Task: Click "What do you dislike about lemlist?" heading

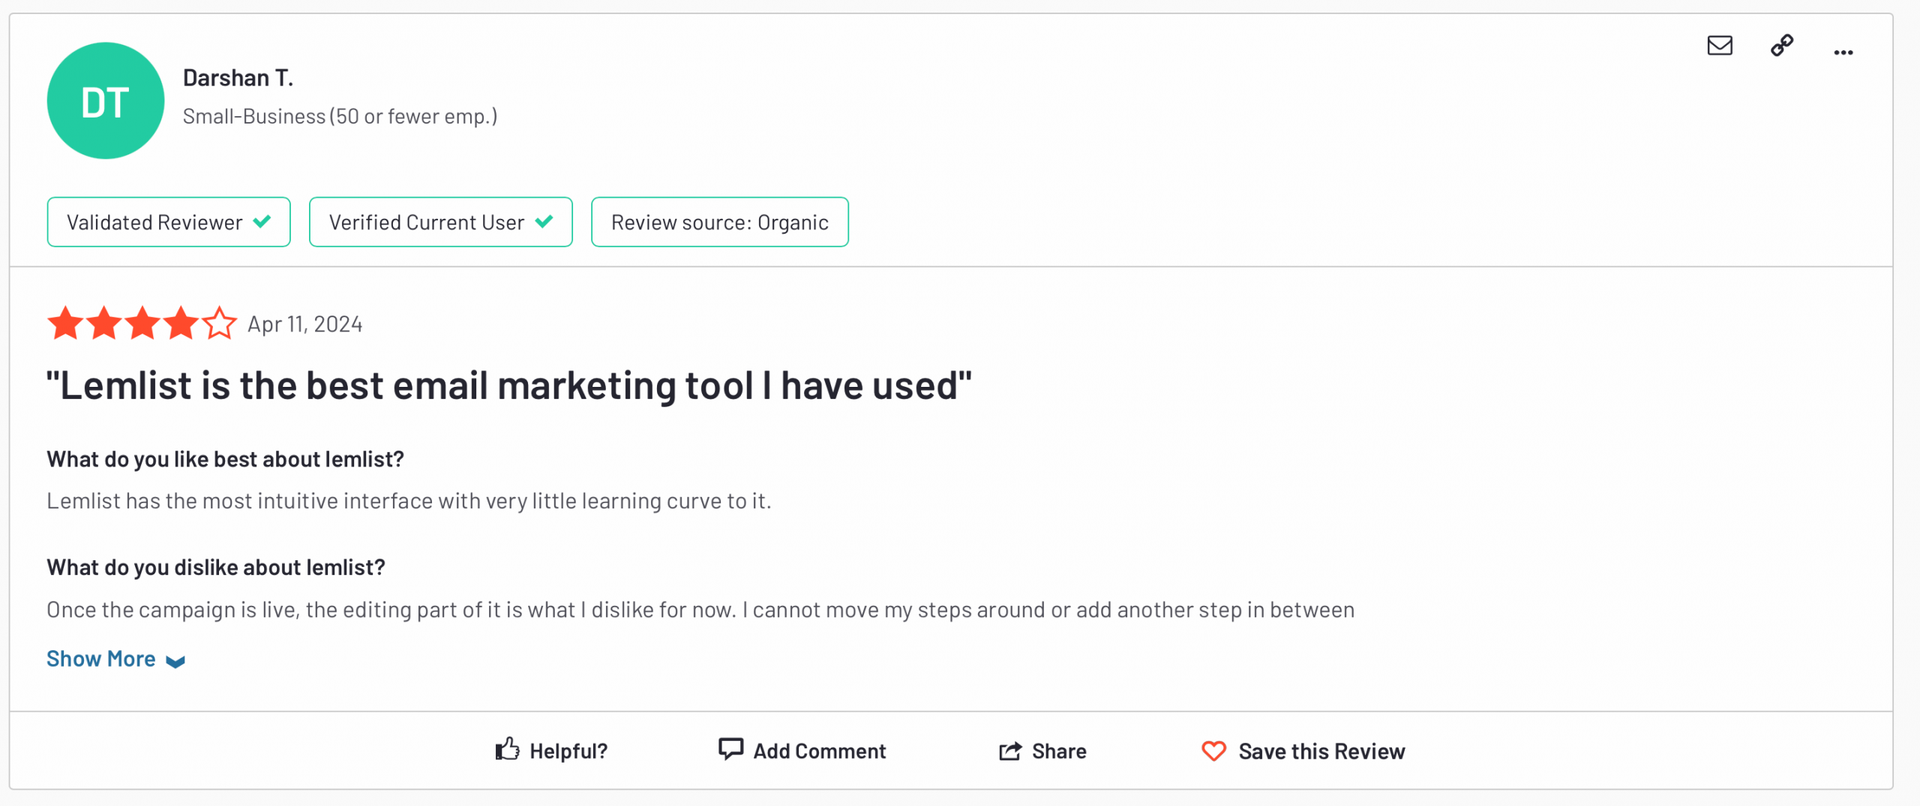Action: point(216,567)
